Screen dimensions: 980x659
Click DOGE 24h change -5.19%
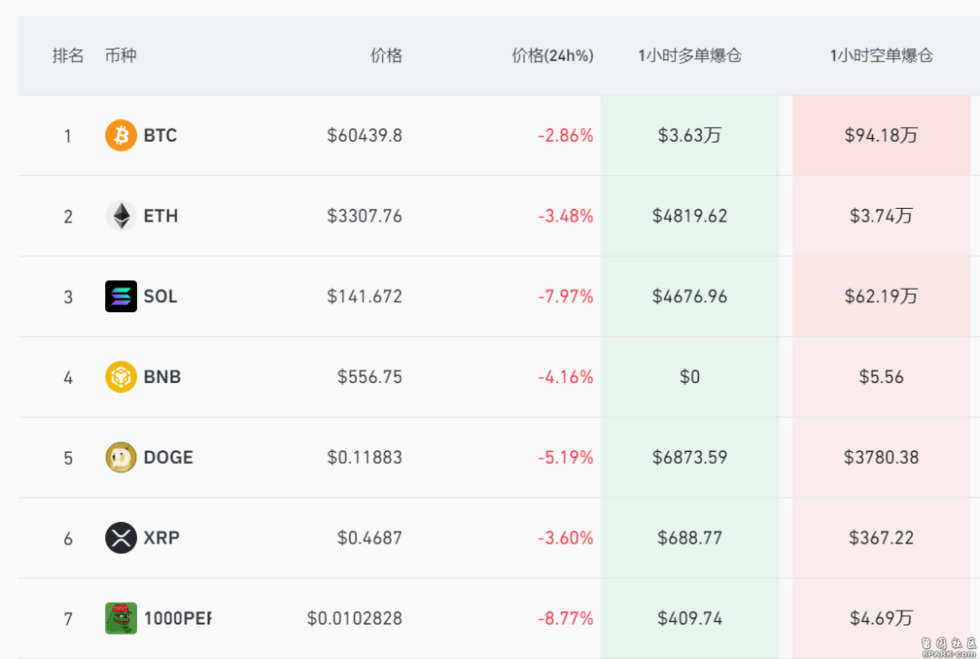[565, 458]
